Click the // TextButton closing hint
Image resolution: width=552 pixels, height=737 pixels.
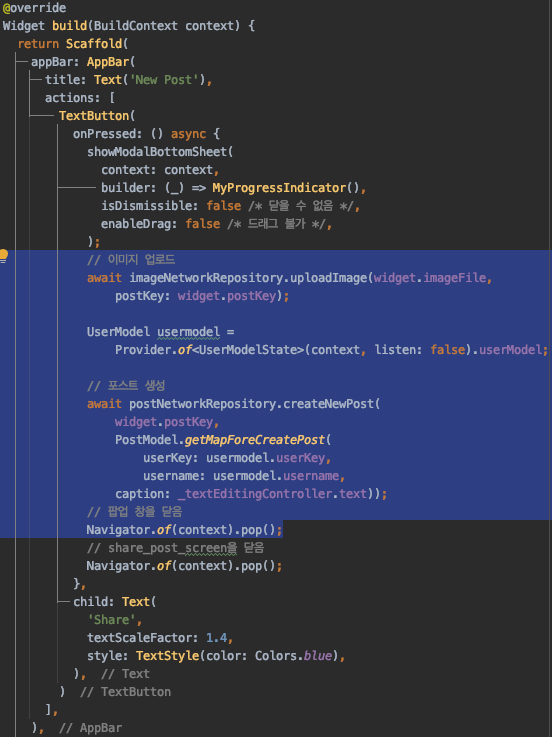126,692
